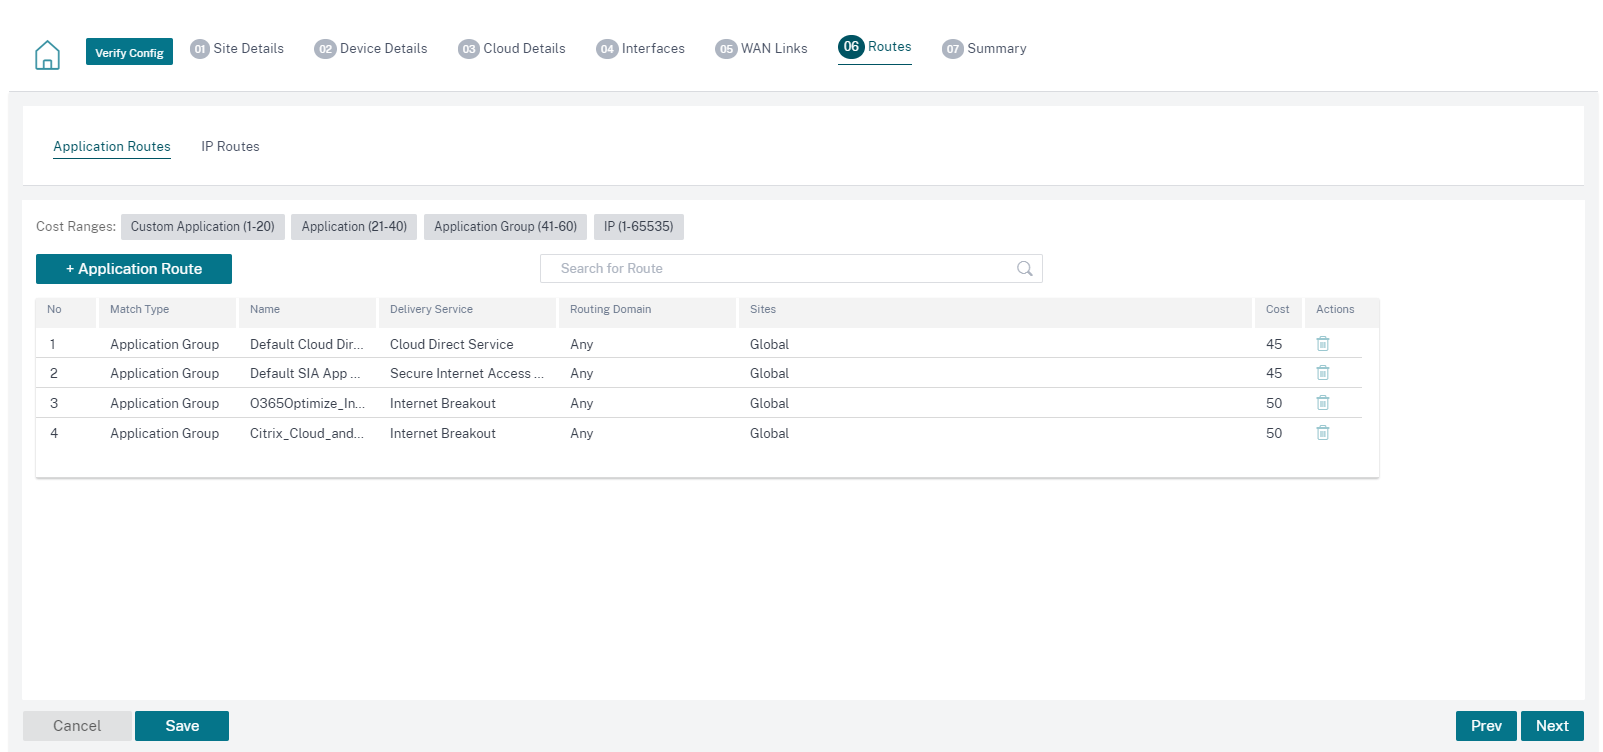Select the Default Cloud Dir... name cell
Image resolution: width=1603 pixels, height=752 pixels.
[307, 344]
